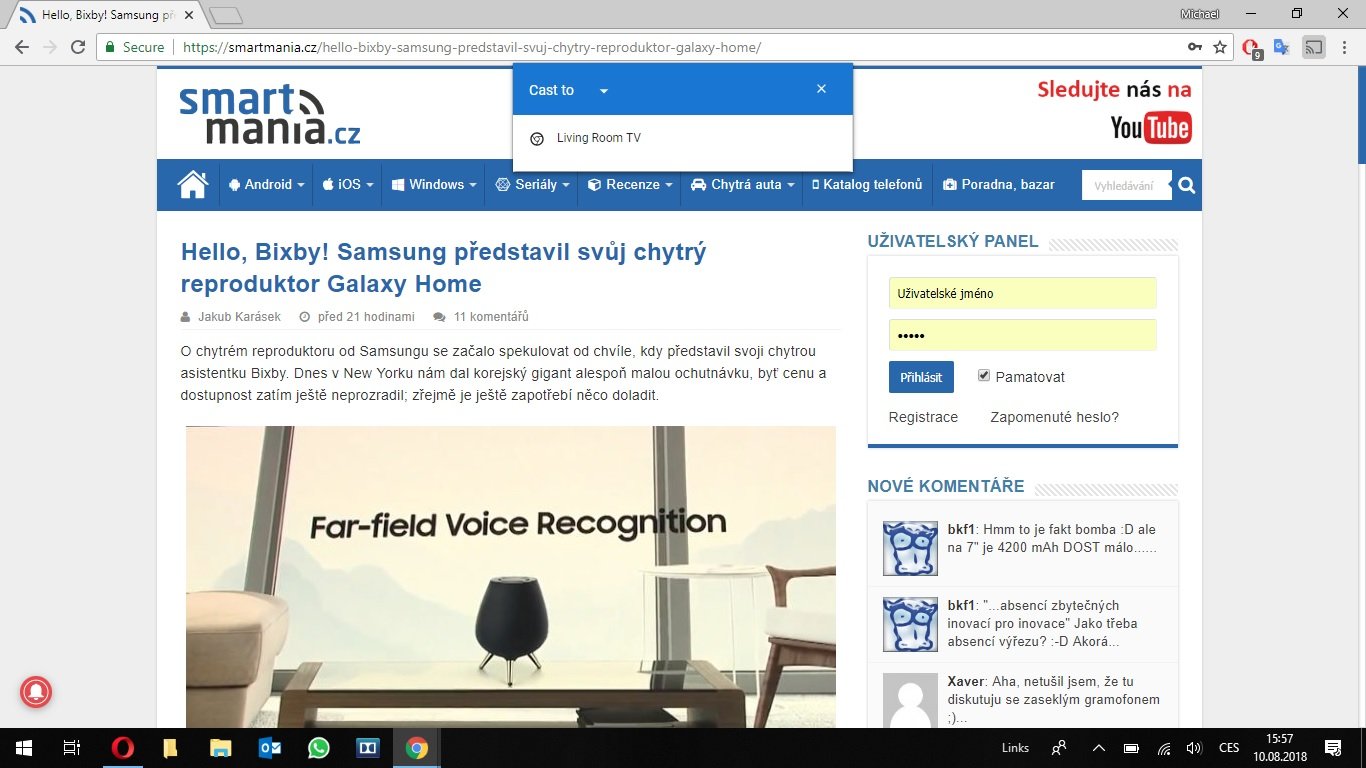Click the Uživatelské jméno username field
Image resolution: width=1366 pixels, height=768 pixels.
tap(1022, 293)
